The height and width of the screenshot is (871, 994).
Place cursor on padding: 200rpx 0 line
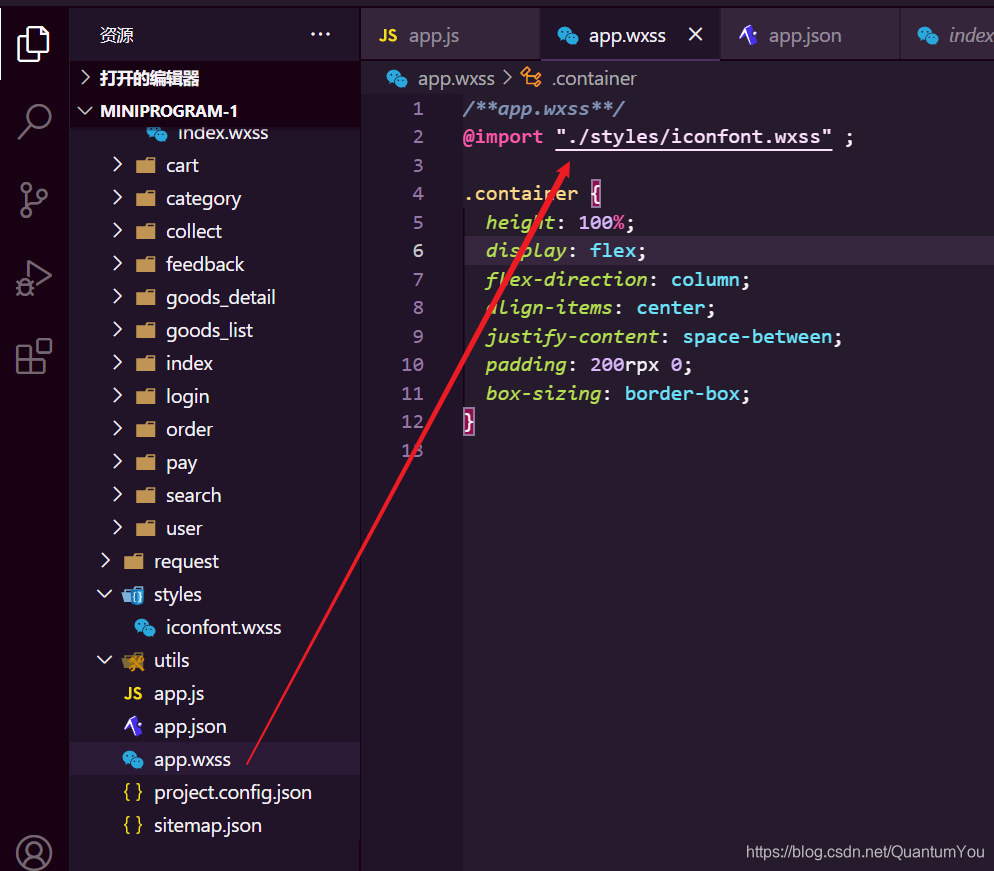[x=588, y=365]
